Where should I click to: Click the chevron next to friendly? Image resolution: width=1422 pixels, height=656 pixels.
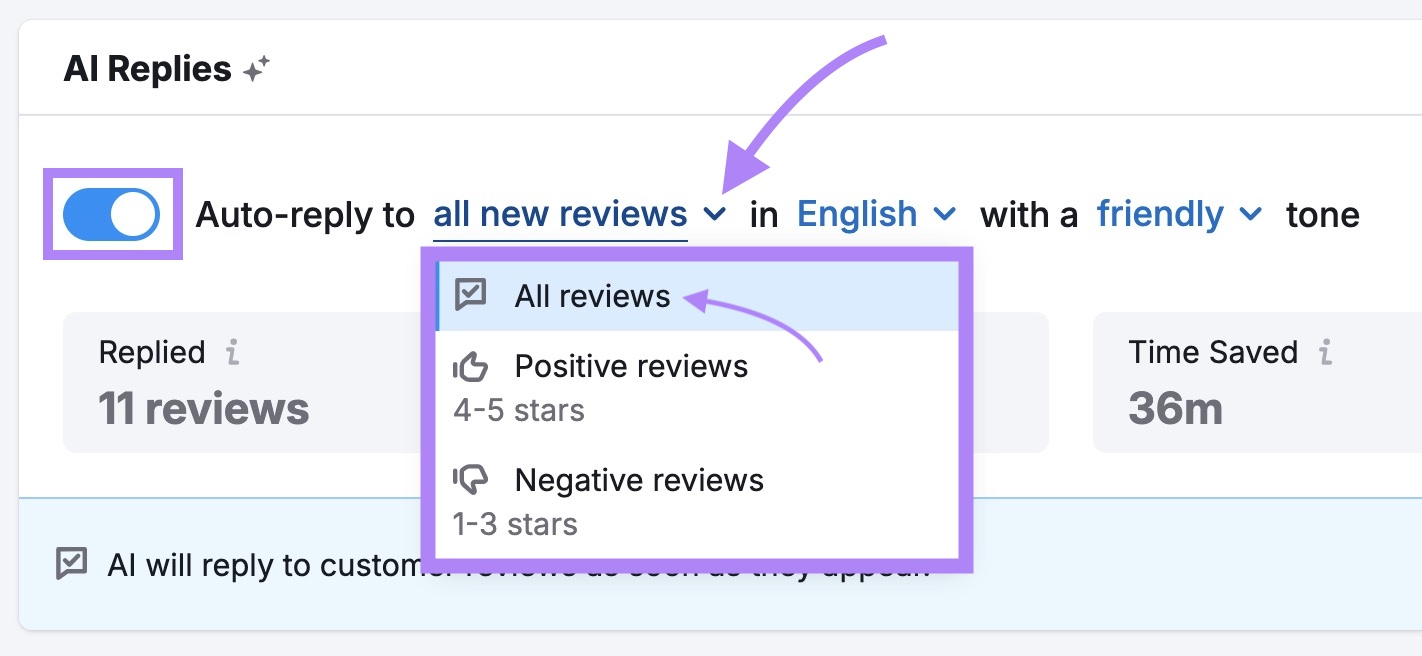click(1249, 214)
